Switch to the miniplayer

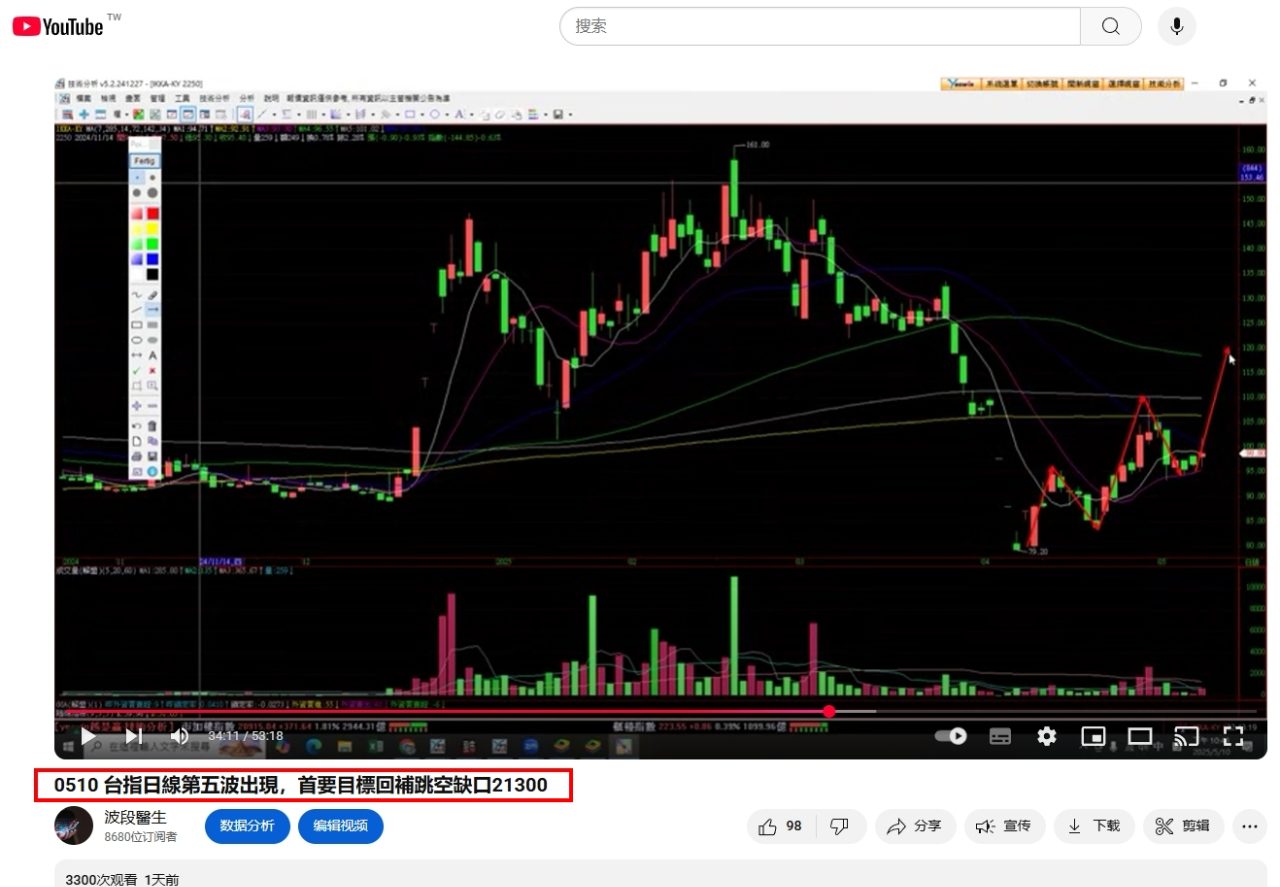click(x=1093, y=736)
